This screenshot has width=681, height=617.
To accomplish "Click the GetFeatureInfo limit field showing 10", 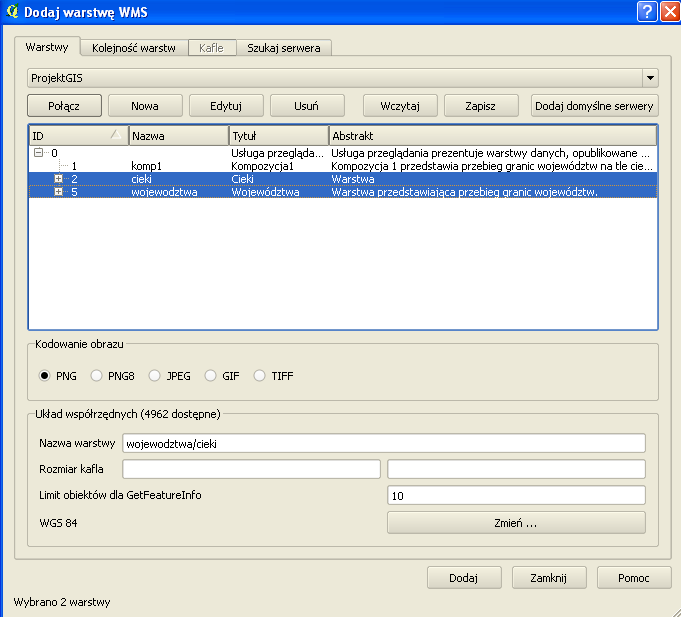I will coord(516,495).
